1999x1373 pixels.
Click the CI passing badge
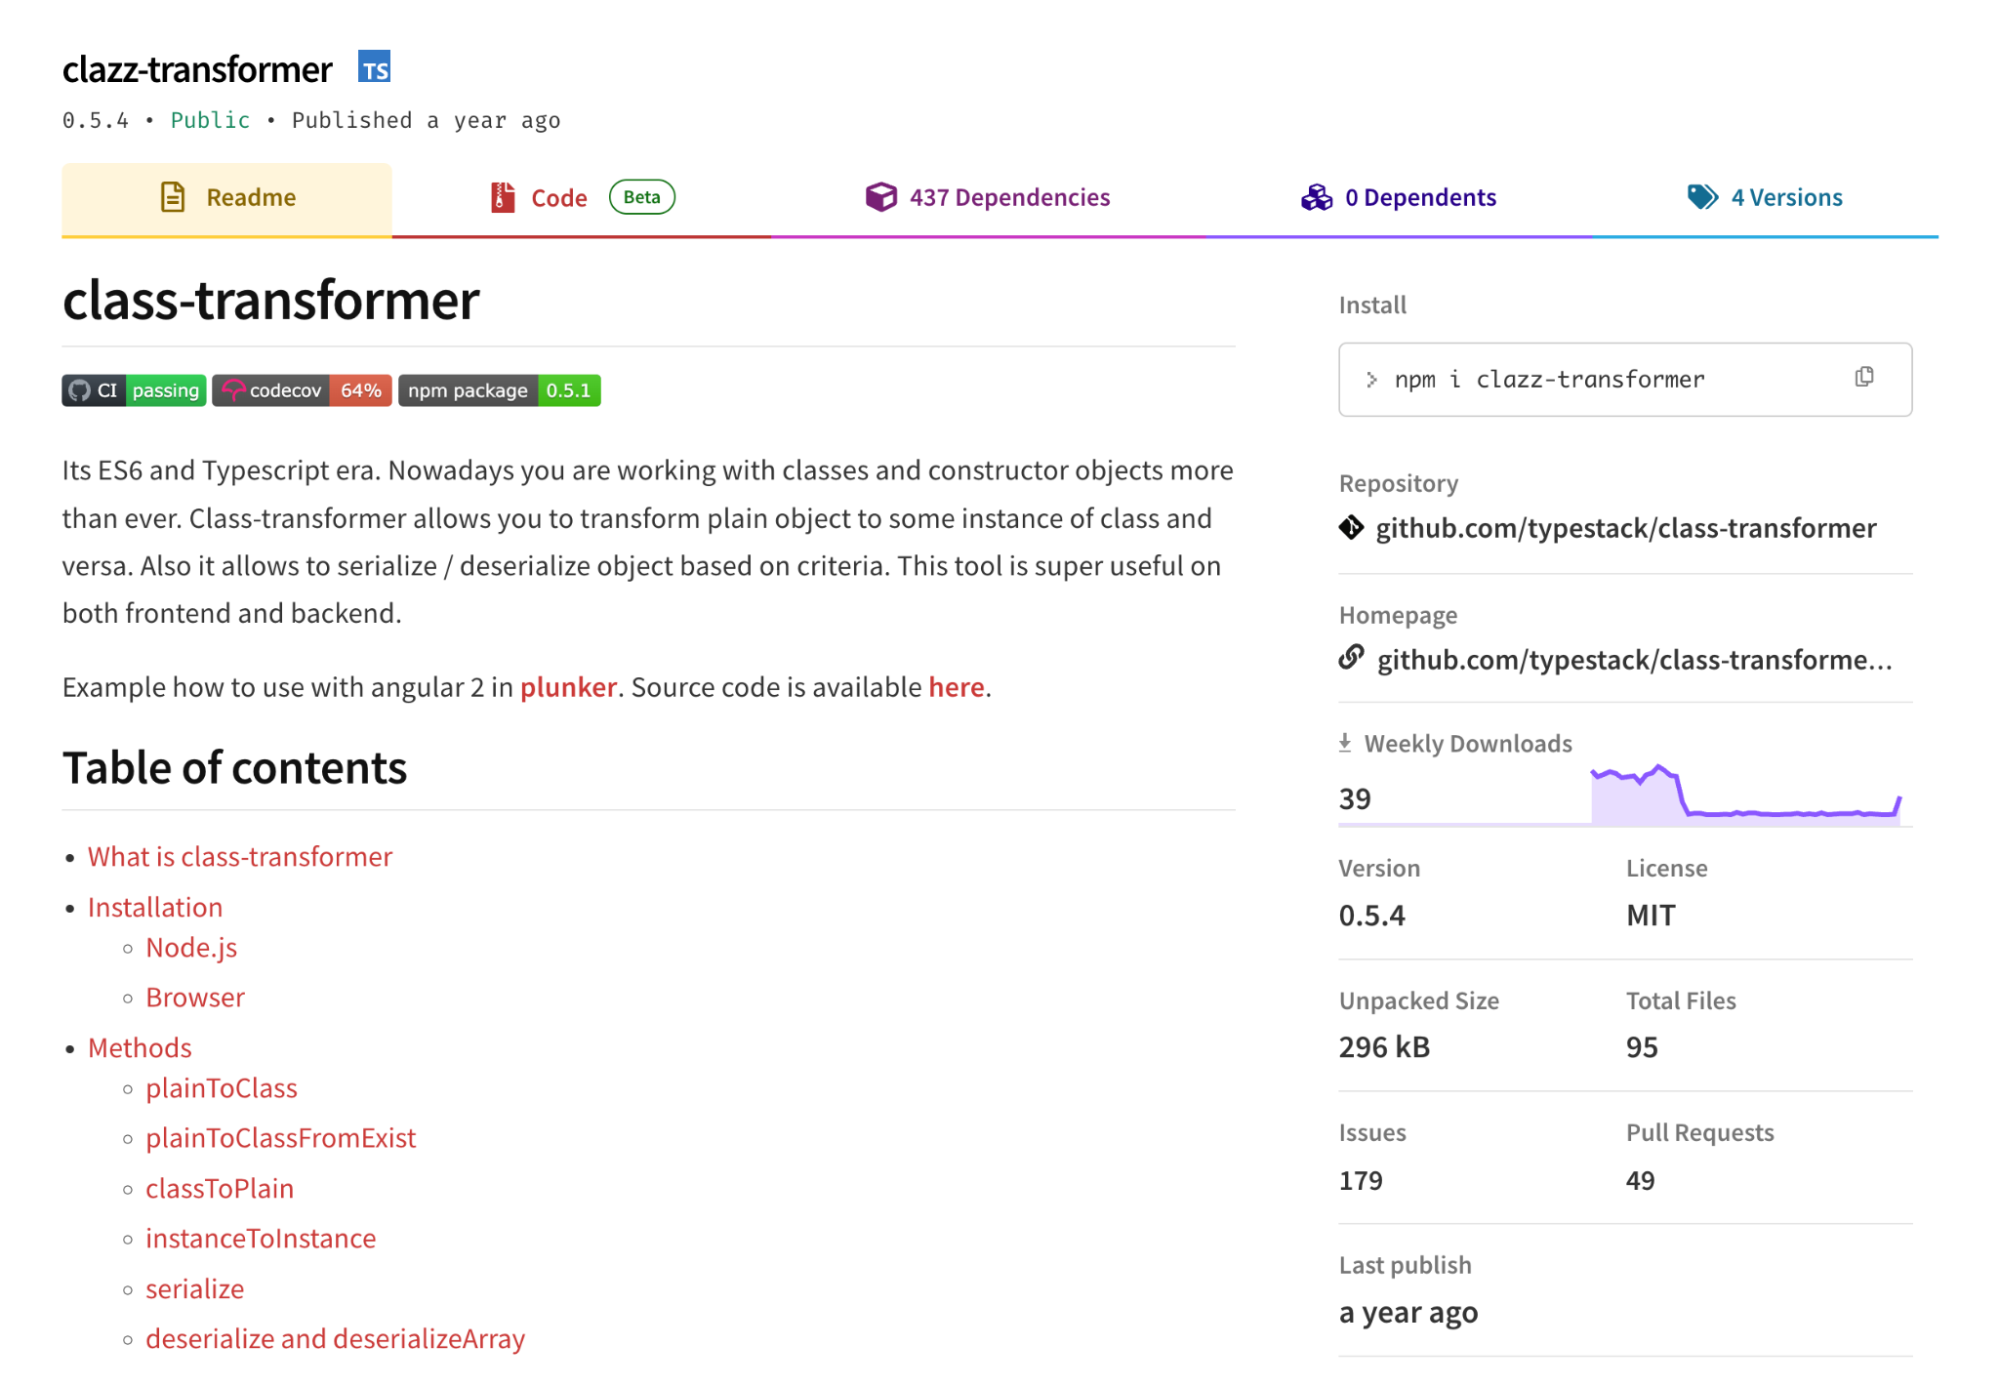(134, 390)
